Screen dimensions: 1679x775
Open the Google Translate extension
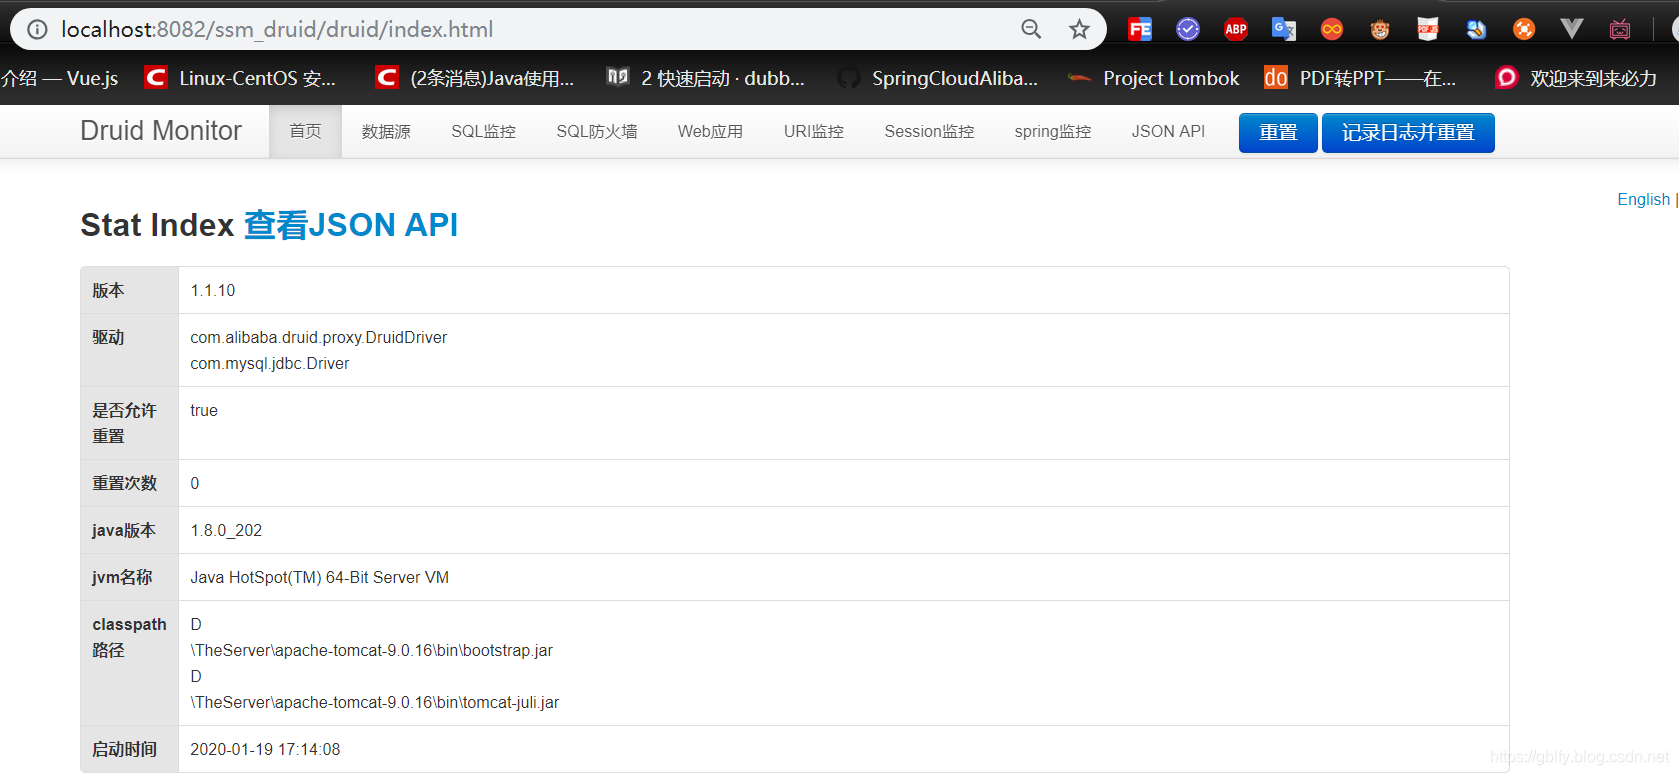1284,29
